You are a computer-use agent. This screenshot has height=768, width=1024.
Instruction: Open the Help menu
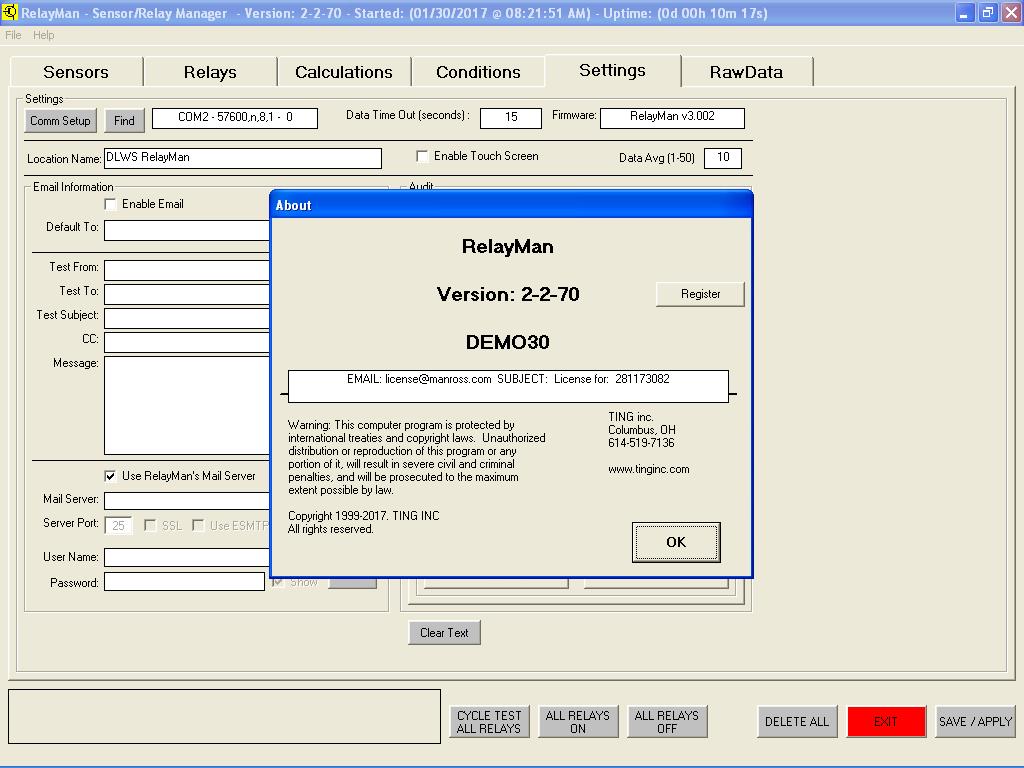click(x=44, y=35)
